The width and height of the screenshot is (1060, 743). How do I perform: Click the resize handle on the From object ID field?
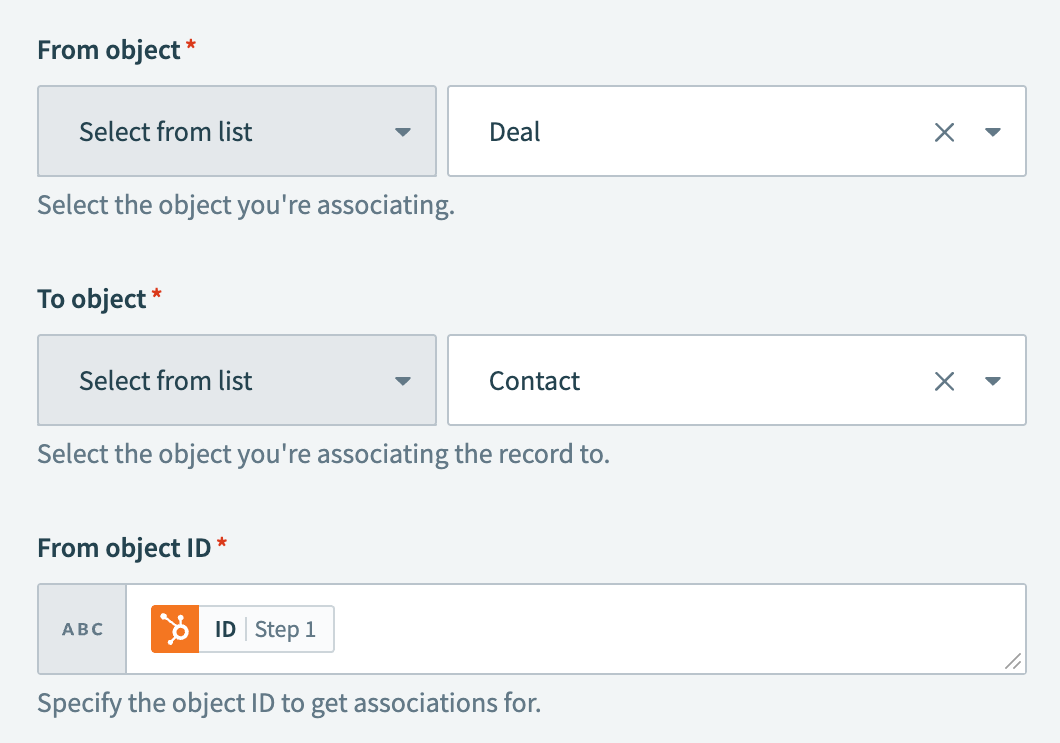click(x=1014, y=662)
